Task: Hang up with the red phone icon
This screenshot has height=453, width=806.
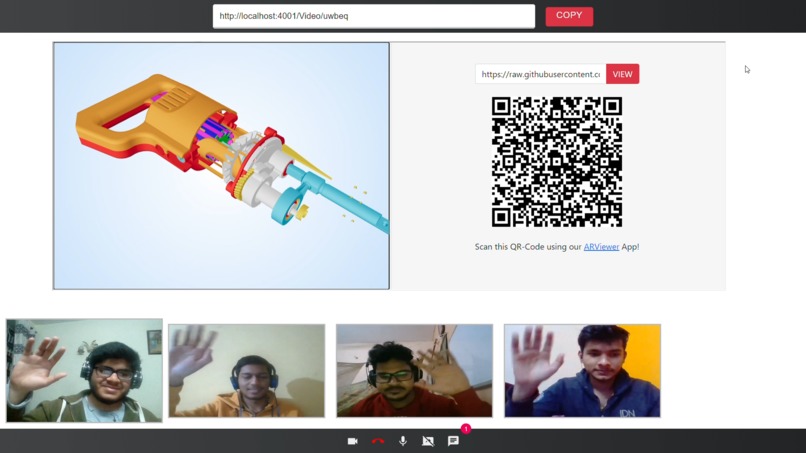Action: coord(378,441)
